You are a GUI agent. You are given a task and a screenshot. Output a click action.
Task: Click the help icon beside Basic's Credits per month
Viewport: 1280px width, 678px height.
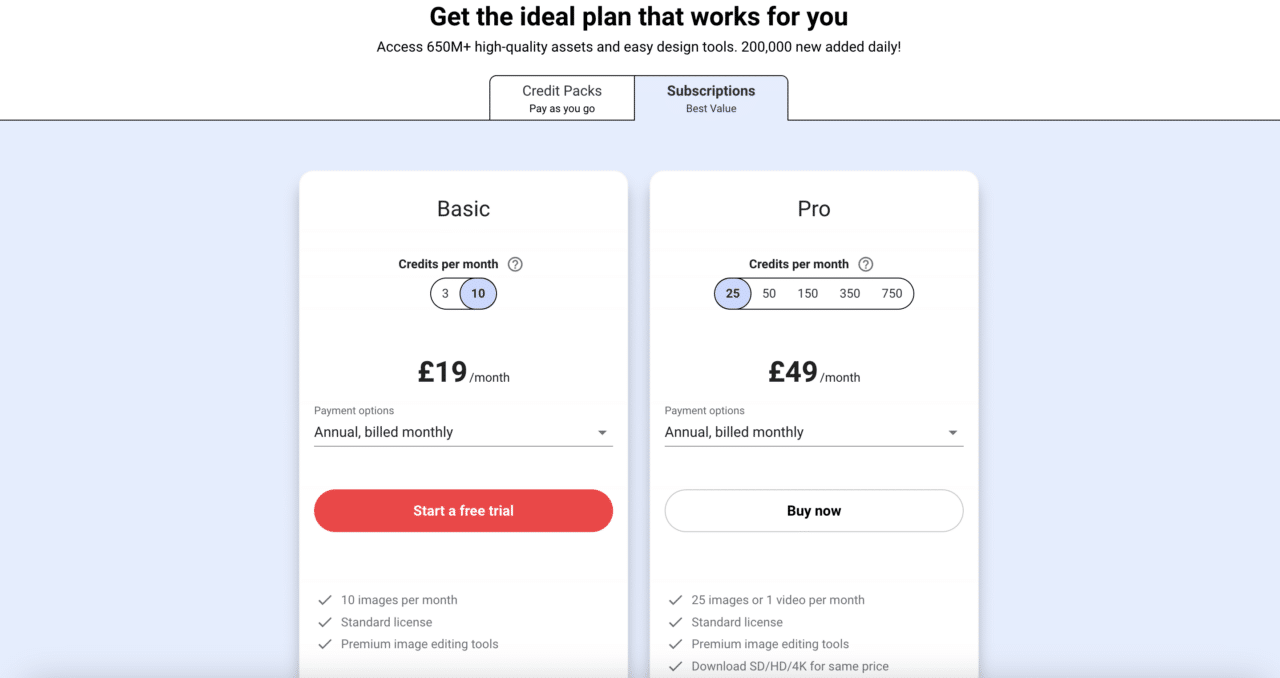515,264
